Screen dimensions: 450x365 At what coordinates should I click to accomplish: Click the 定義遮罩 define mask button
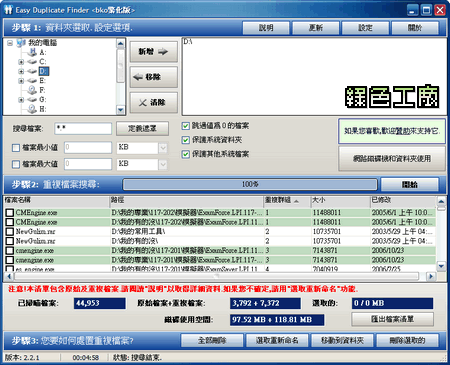point(142,129)
